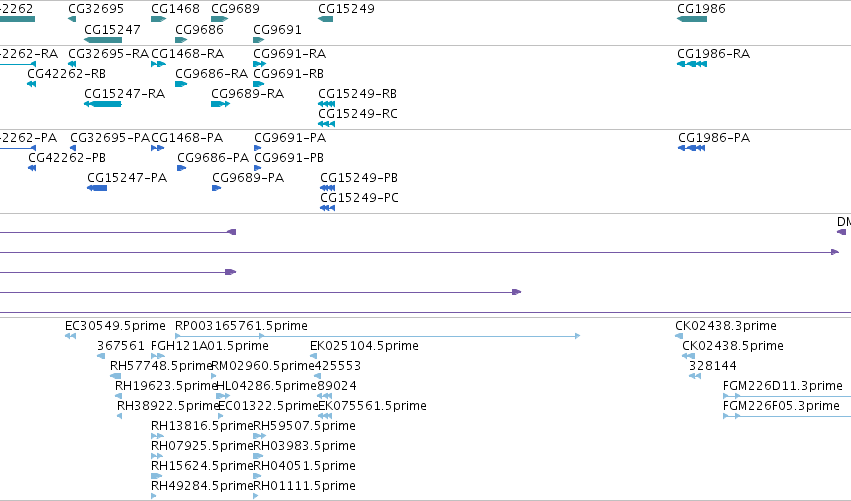851x501 pixels.
Task: Select EST EC30549.5prime
Action: click(x=115, y=326)
